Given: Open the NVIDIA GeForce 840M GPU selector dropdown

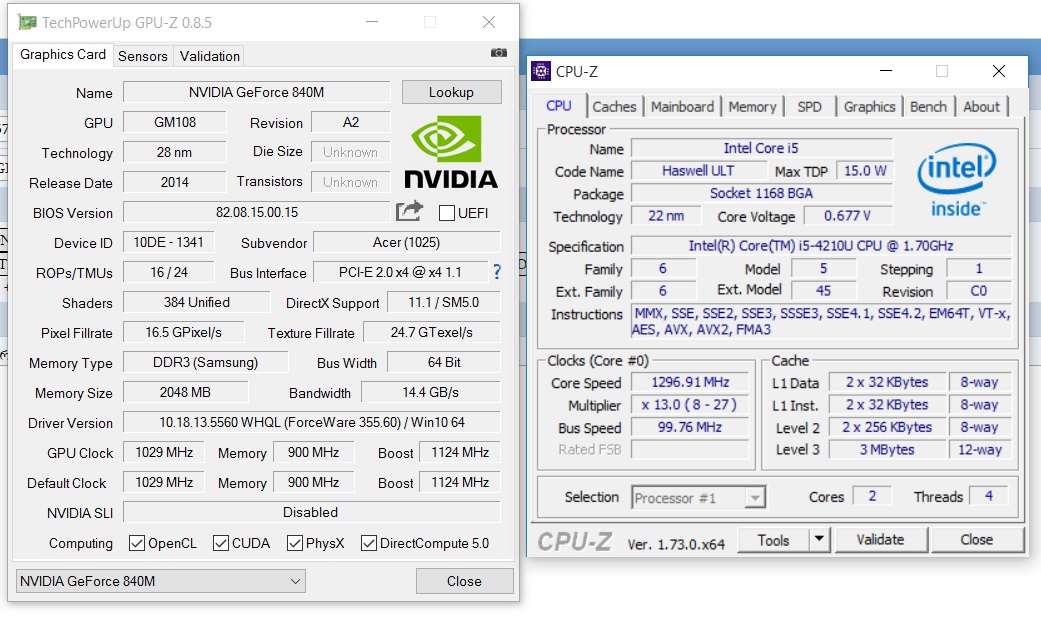Looking at the screenshot, I should [x=161, y=581].
